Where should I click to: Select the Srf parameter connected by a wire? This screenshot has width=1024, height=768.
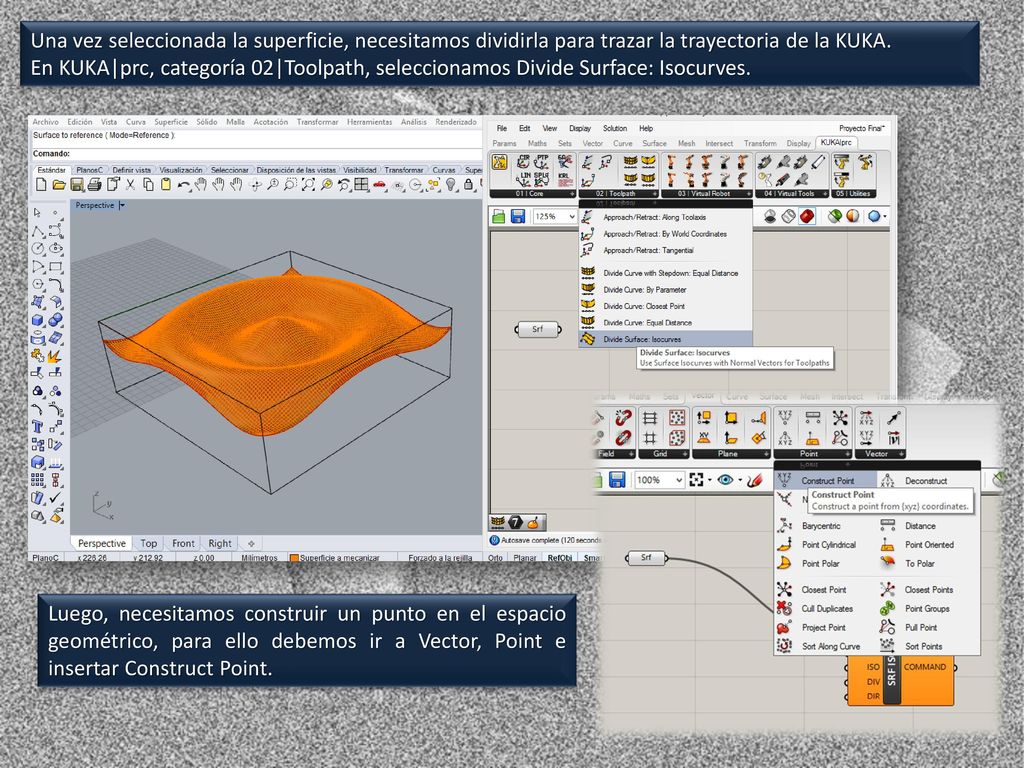click(646, 558)
